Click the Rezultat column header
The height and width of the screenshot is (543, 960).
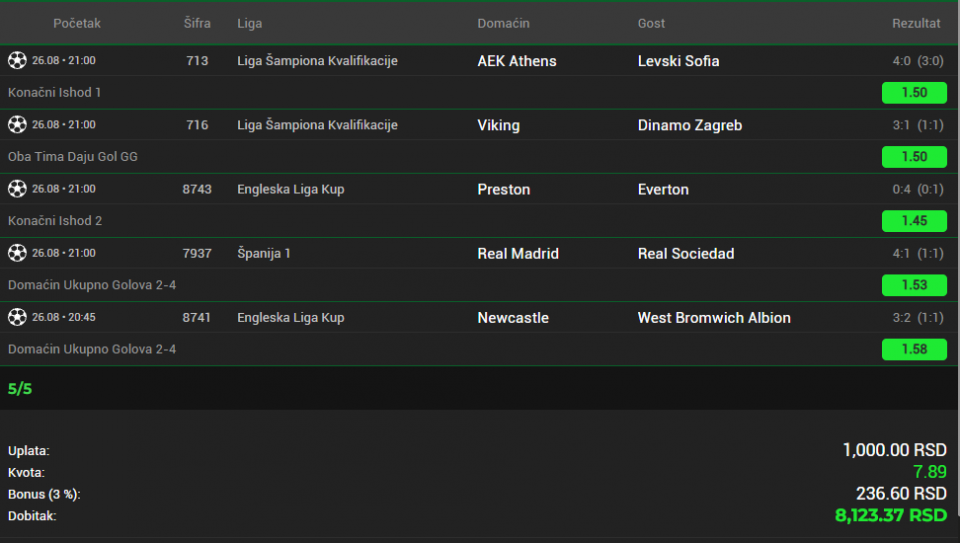coord(916,23)
